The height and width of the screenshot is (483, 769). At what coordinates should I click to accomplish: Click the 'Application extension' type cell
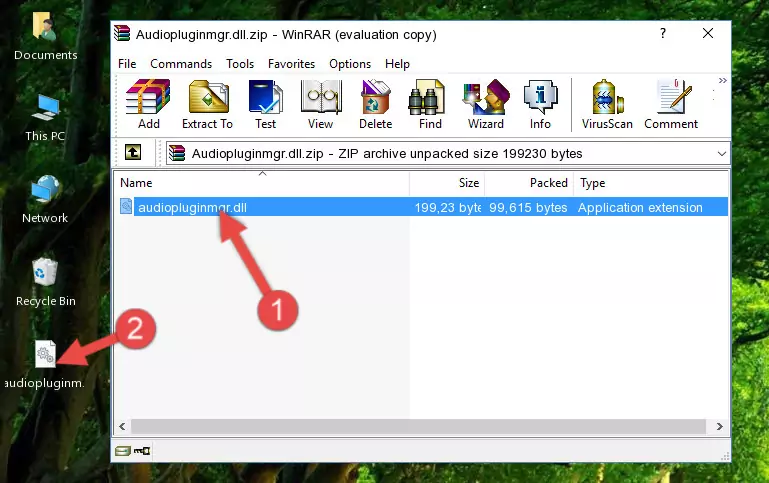[640, 207]
